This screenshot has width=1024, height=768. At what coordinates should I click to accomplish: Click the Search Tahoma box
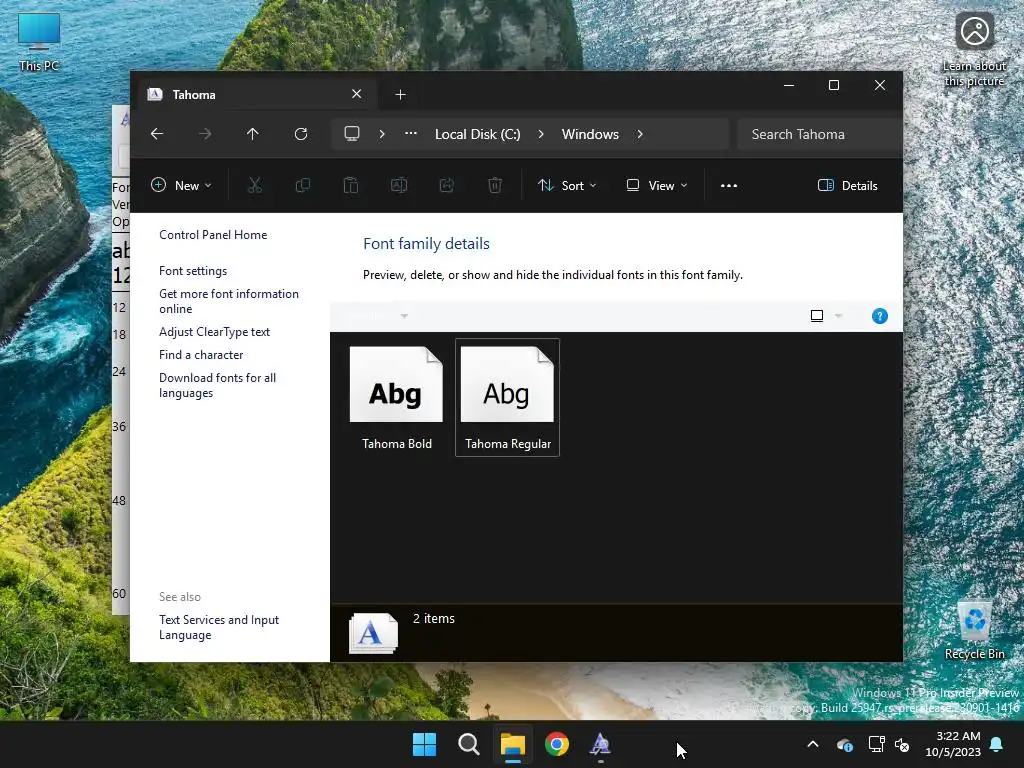pyautogui.click(x=819, y=134)
